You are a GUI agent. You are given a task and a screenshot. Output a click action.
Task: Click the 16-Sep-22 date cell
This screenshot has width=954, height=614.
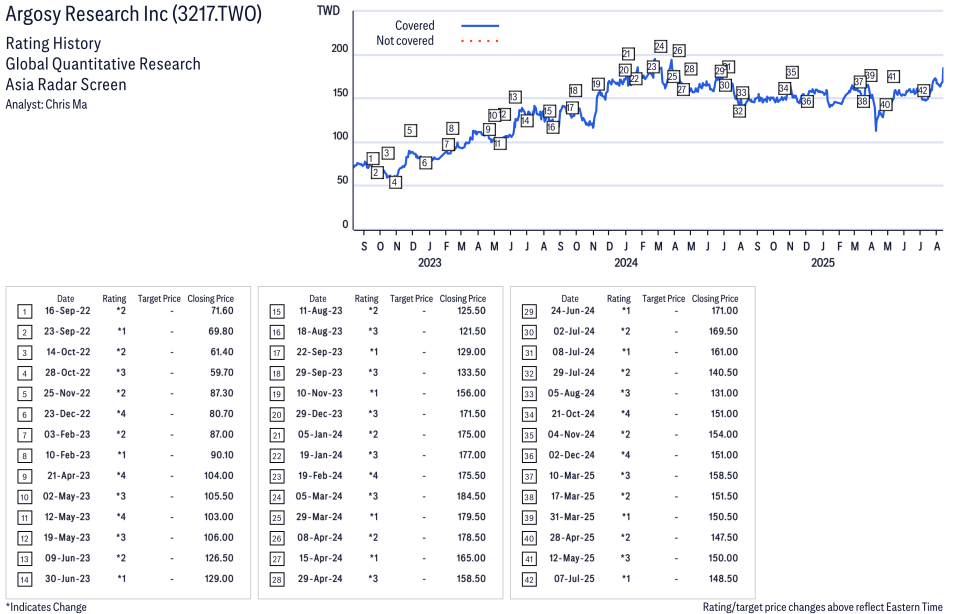click(x=67, y=311)
